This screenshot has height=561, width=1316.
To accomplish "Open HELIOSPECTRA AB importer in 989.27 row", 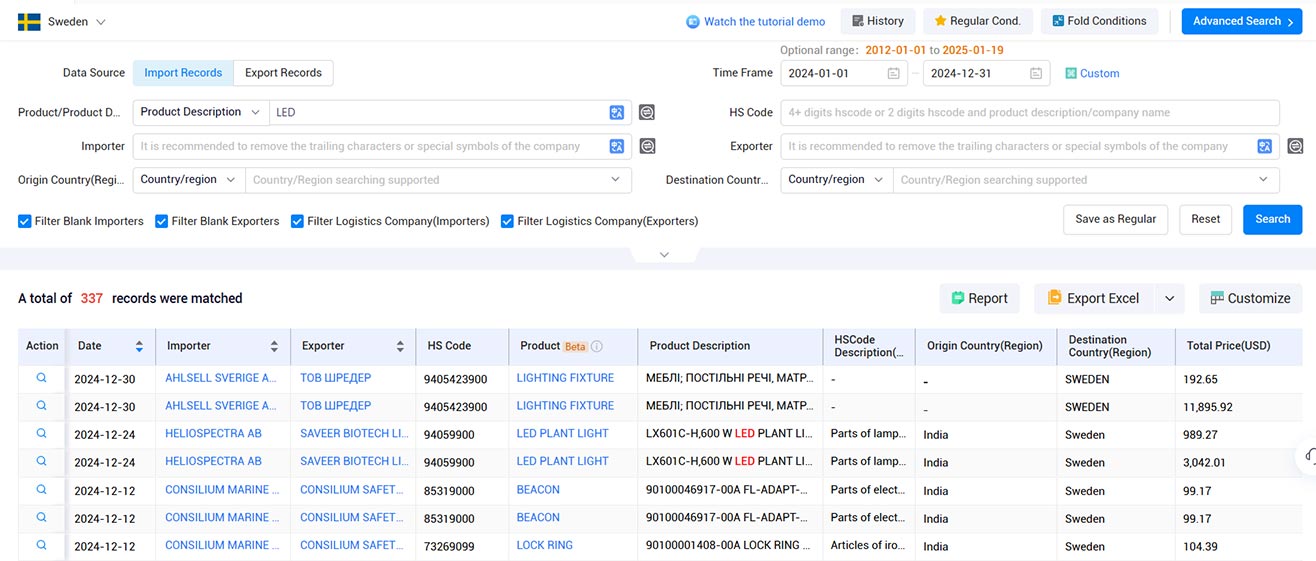I will pyautogui.click(x=213, y=434).
